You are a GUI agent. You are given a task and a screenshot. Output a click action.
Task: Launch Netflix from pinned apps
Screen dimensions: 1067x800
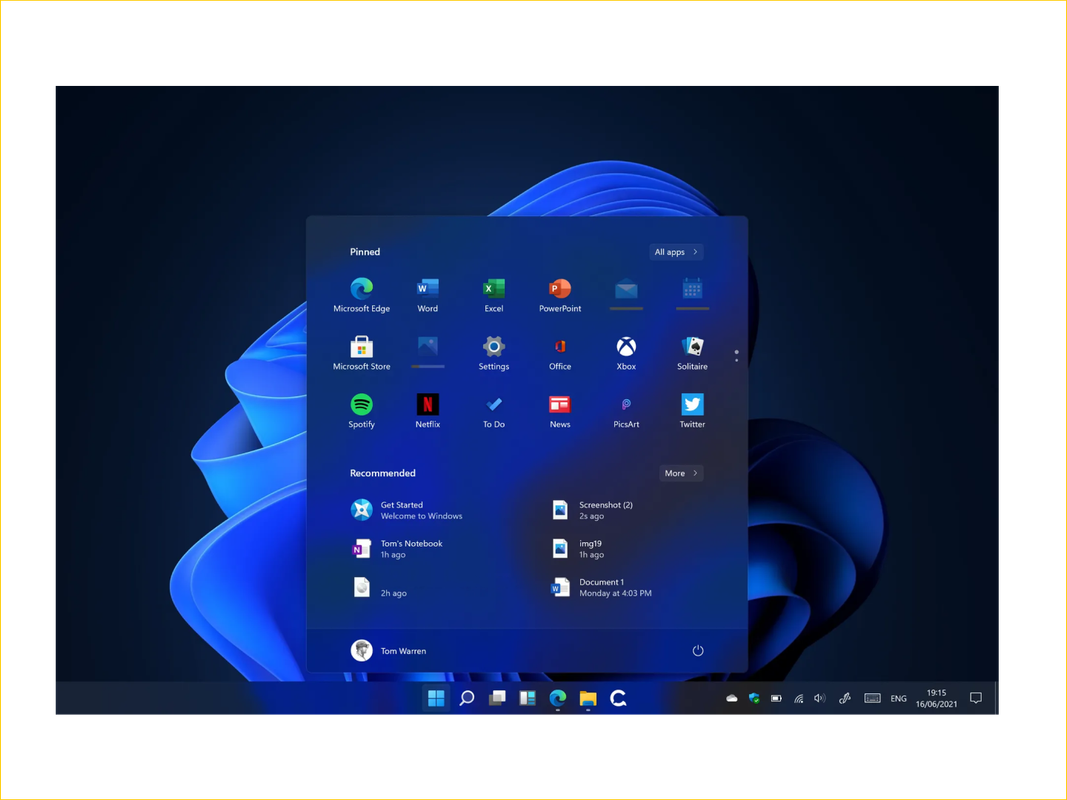pyautogui.click(x=427, y=410)
